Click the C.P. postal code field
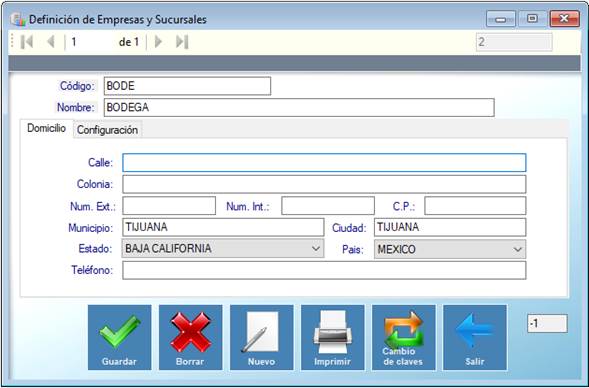Screen dimensions: 589x388 click(475, 206)
